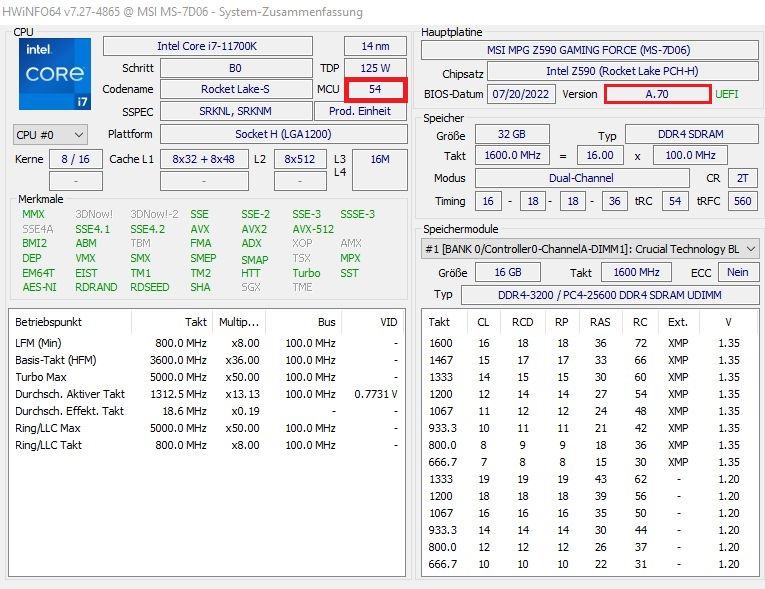The width and height of the screenshot is (765, 589).
Task: Click the Dual-Channel mode field
Action: pos(582,178)
